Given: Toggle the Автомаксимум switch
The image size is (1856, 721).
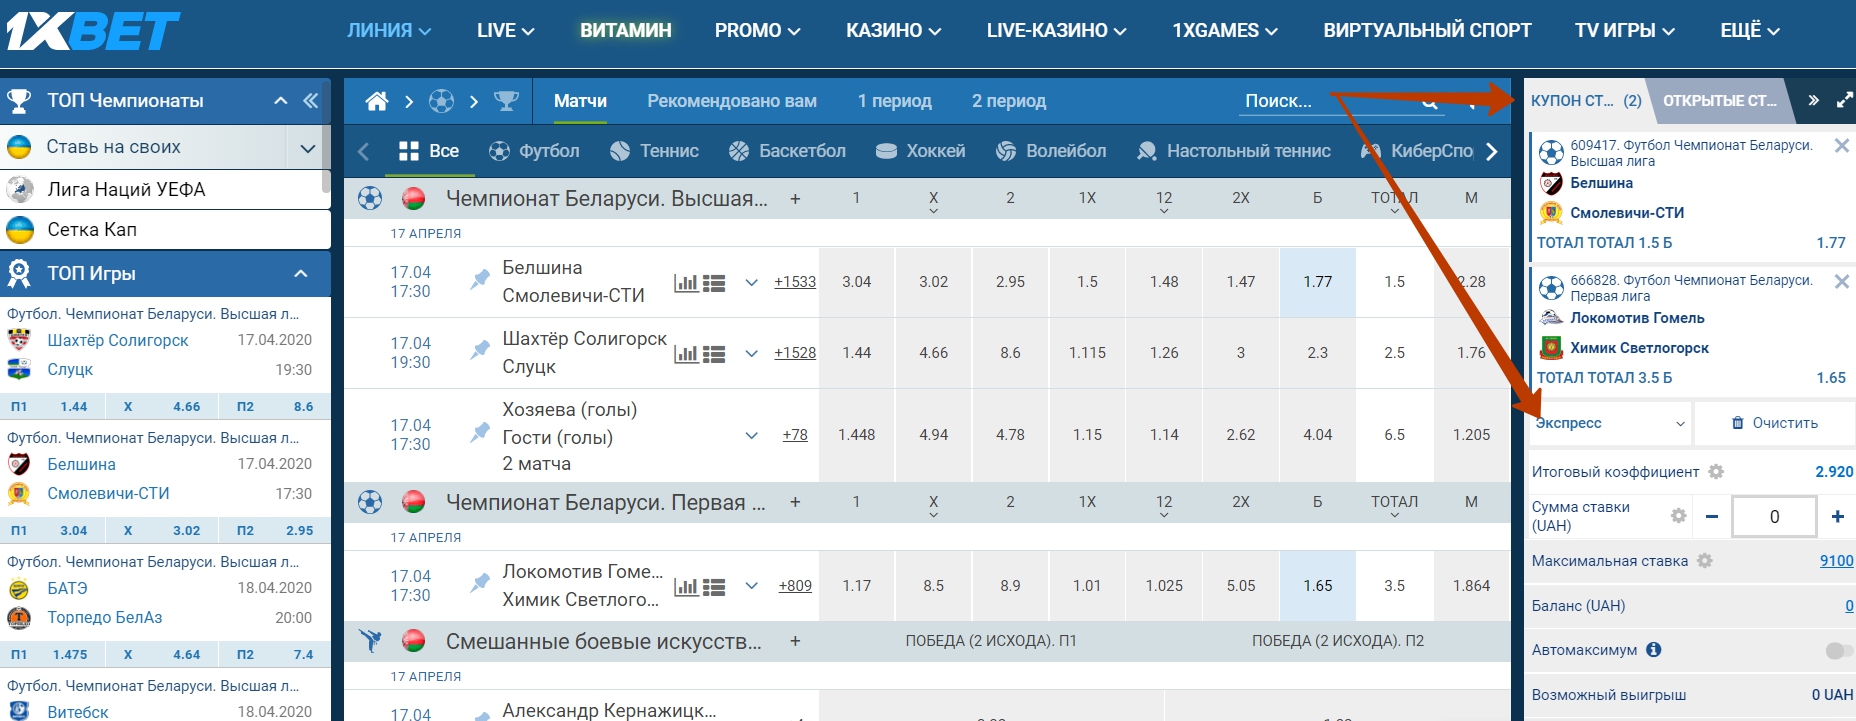Looking at the screenshot, I should tap(1838, 651).
